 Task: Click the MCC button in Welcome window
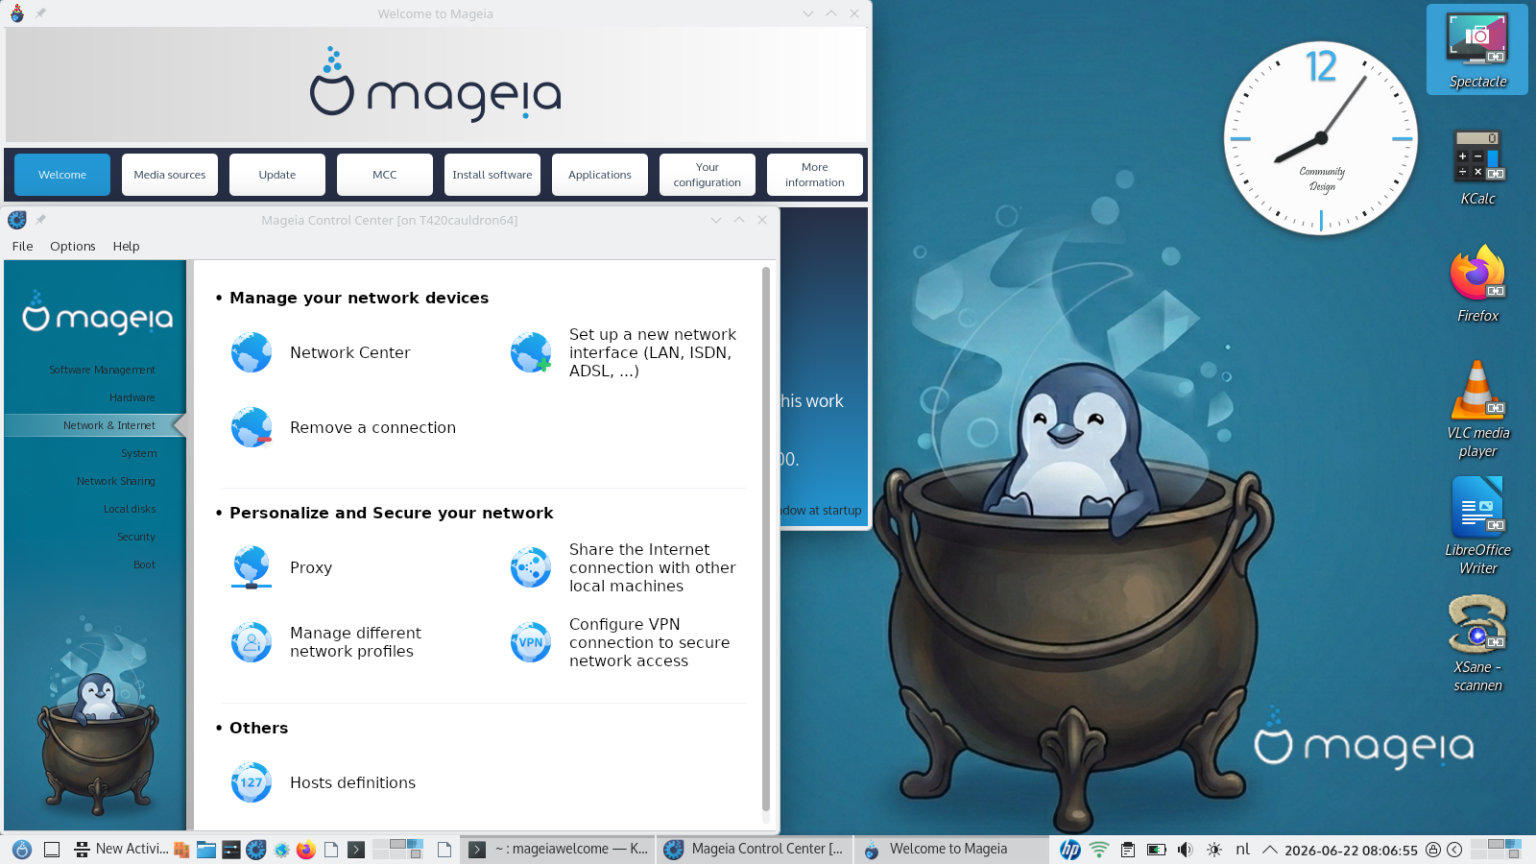point(385,175)
